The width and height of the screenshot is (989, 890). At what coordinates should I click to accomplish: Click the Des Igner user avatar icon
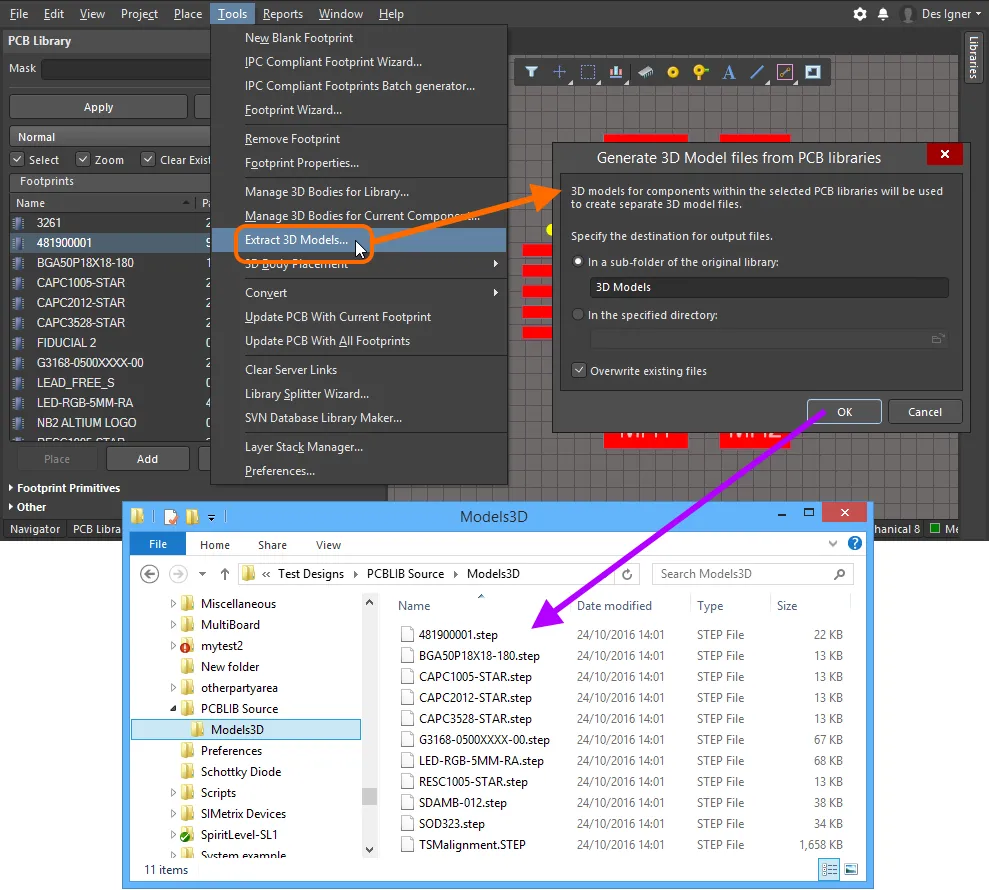(x=908, y=14)
